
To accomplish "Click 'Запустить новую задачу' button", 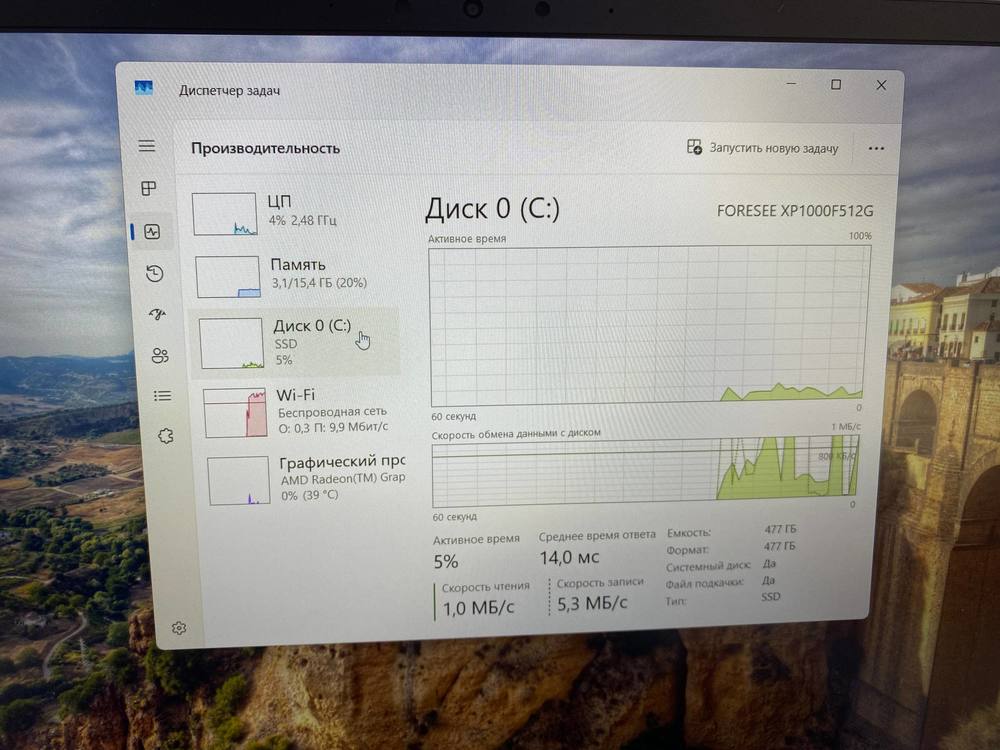I will click(763, 148).
